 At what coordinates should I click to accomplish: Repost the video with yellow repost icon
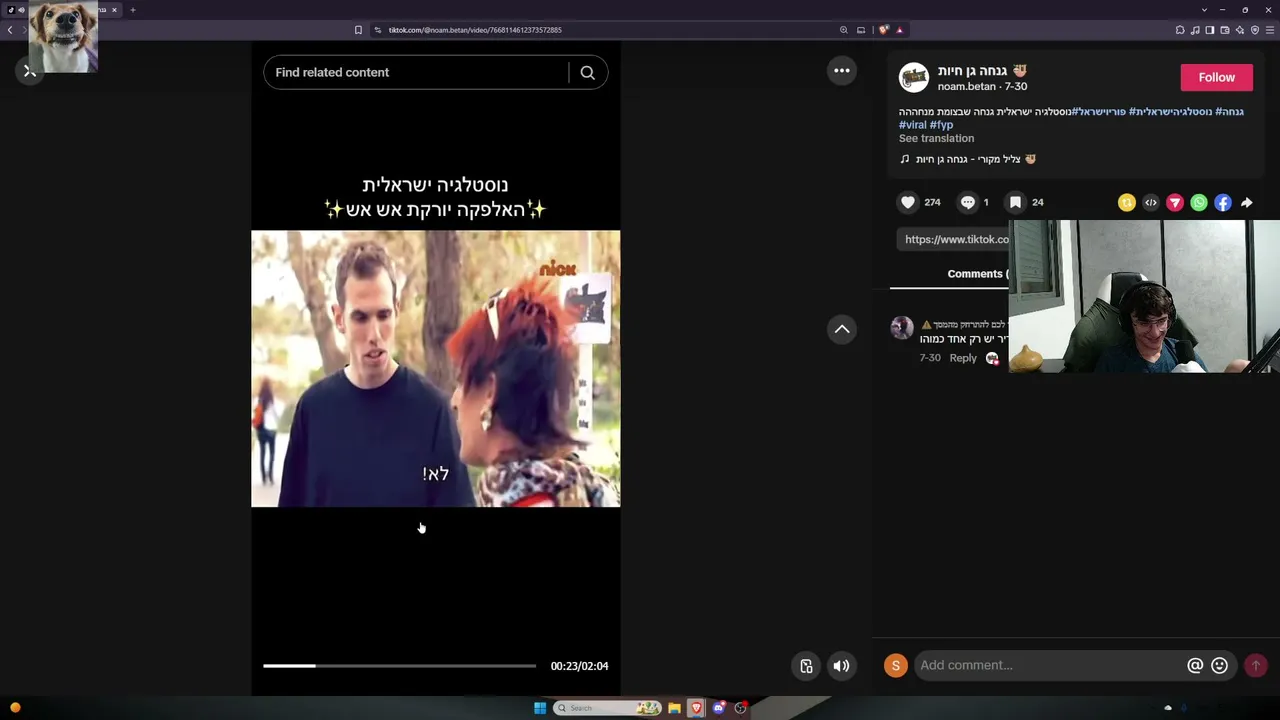click(x=1127, y=203)
